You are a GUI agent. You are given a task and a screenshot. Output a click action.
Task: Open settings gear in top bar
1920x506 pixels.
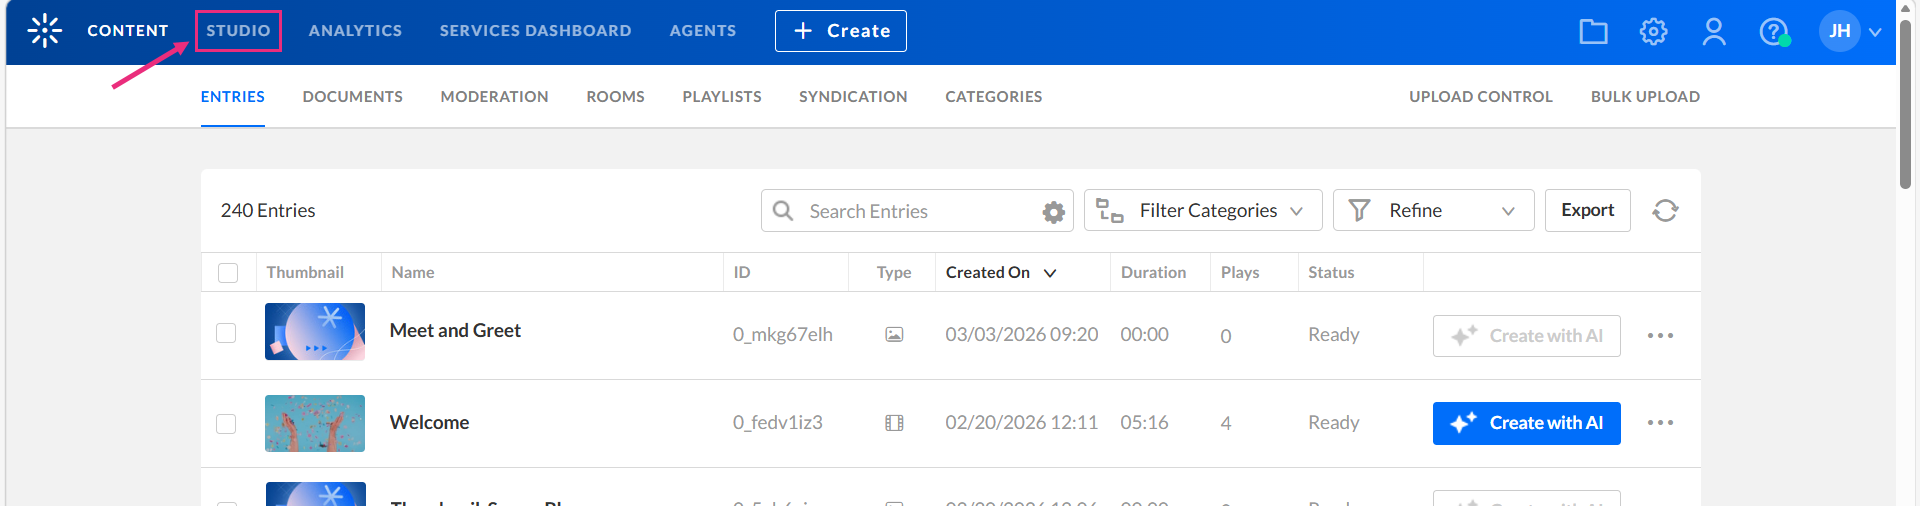(x=1653, y=32)
